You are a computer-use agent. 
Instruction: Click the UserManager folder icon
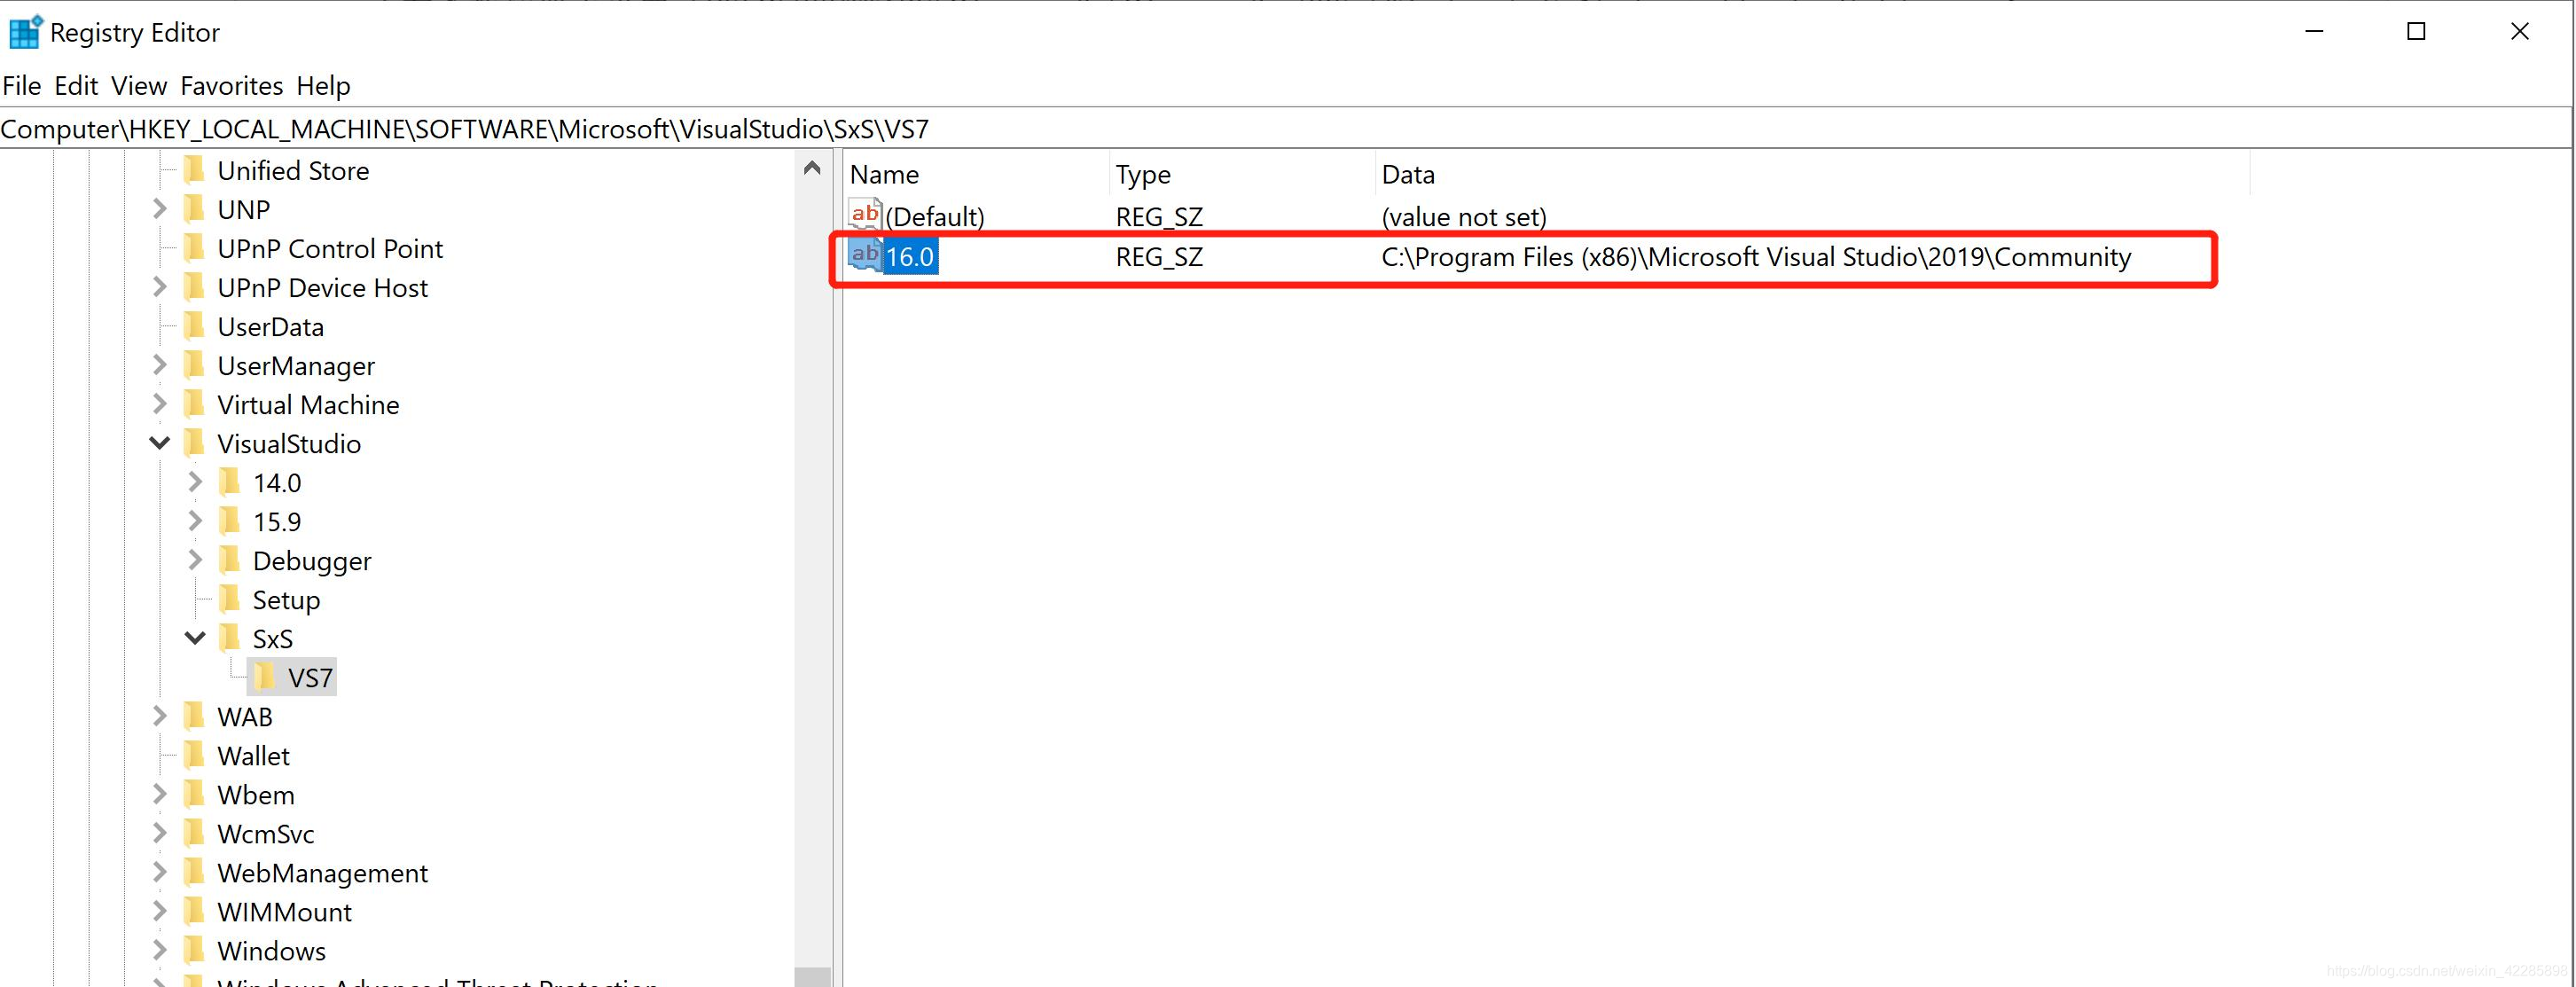pyautogui.click(x=195, y=365)
